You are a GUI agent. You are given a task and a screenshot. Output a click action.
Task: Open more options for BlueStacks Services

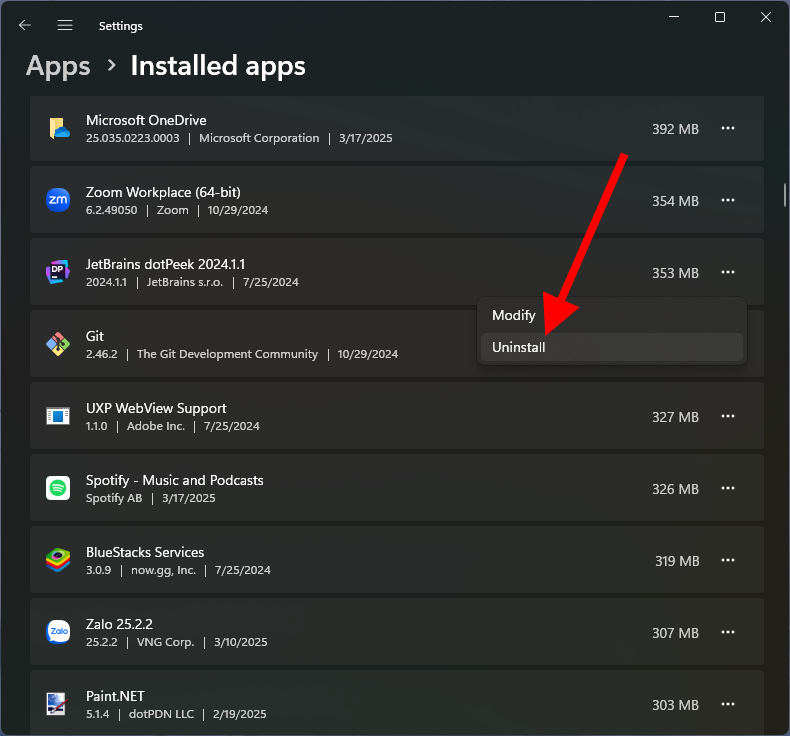click(x=728, y=560)
